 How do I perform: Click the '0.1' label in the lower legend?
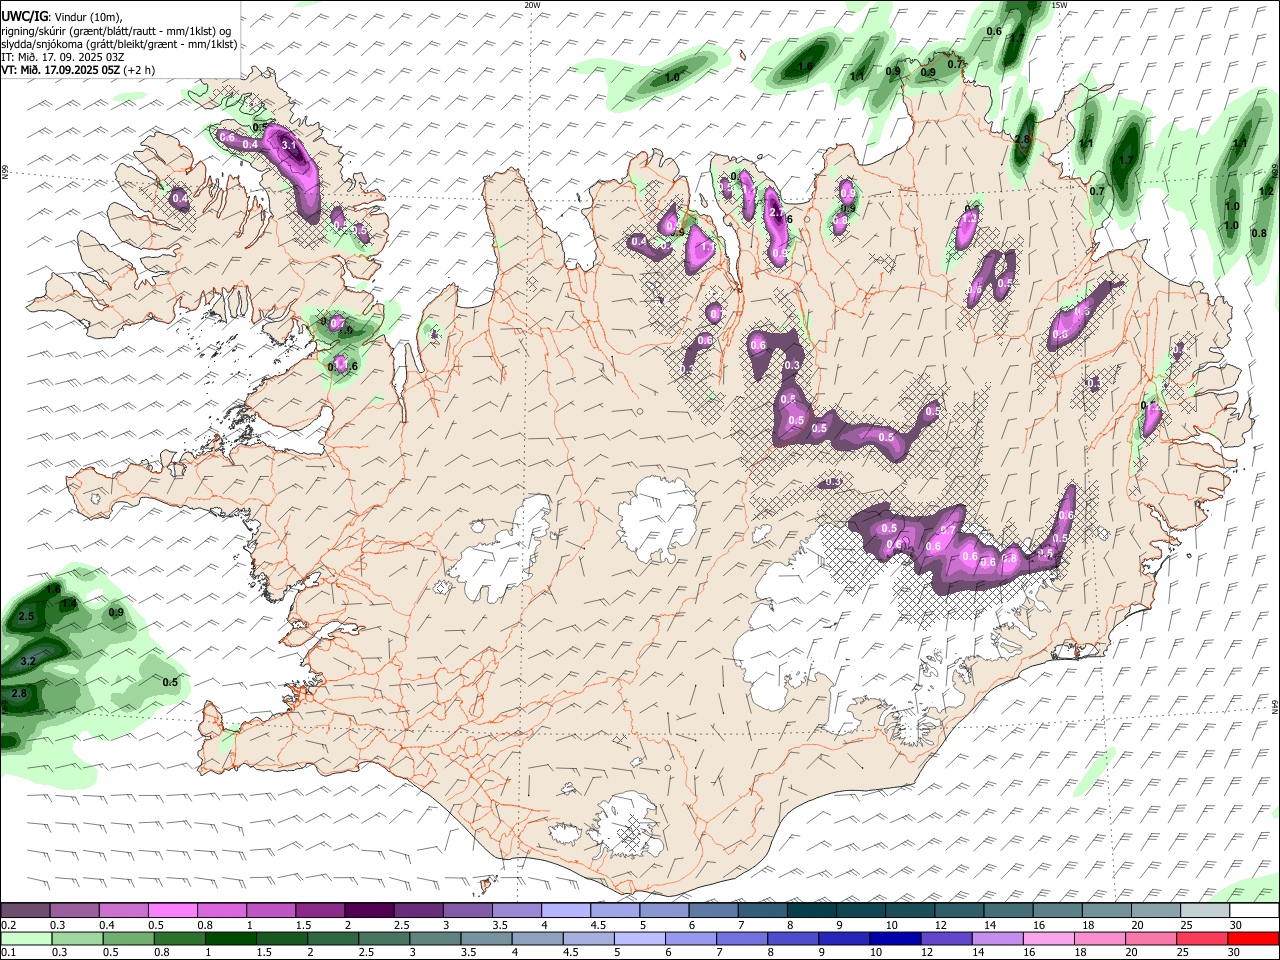click(8, 953)
